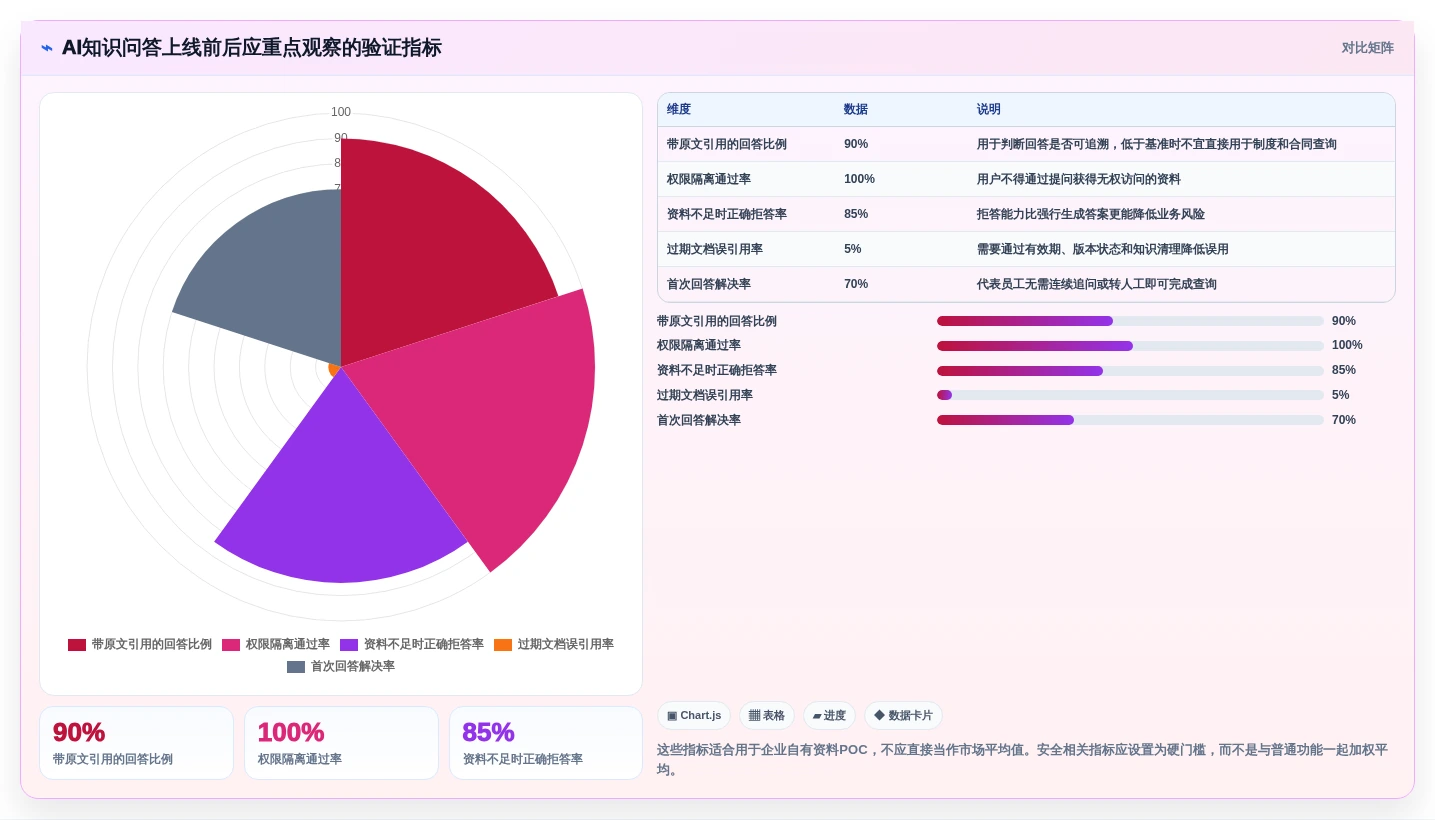This screenshot has height=820, width=1435.
Task: Click the footer note about 企业自有资料POC
Action: [x=1022, y=759]
